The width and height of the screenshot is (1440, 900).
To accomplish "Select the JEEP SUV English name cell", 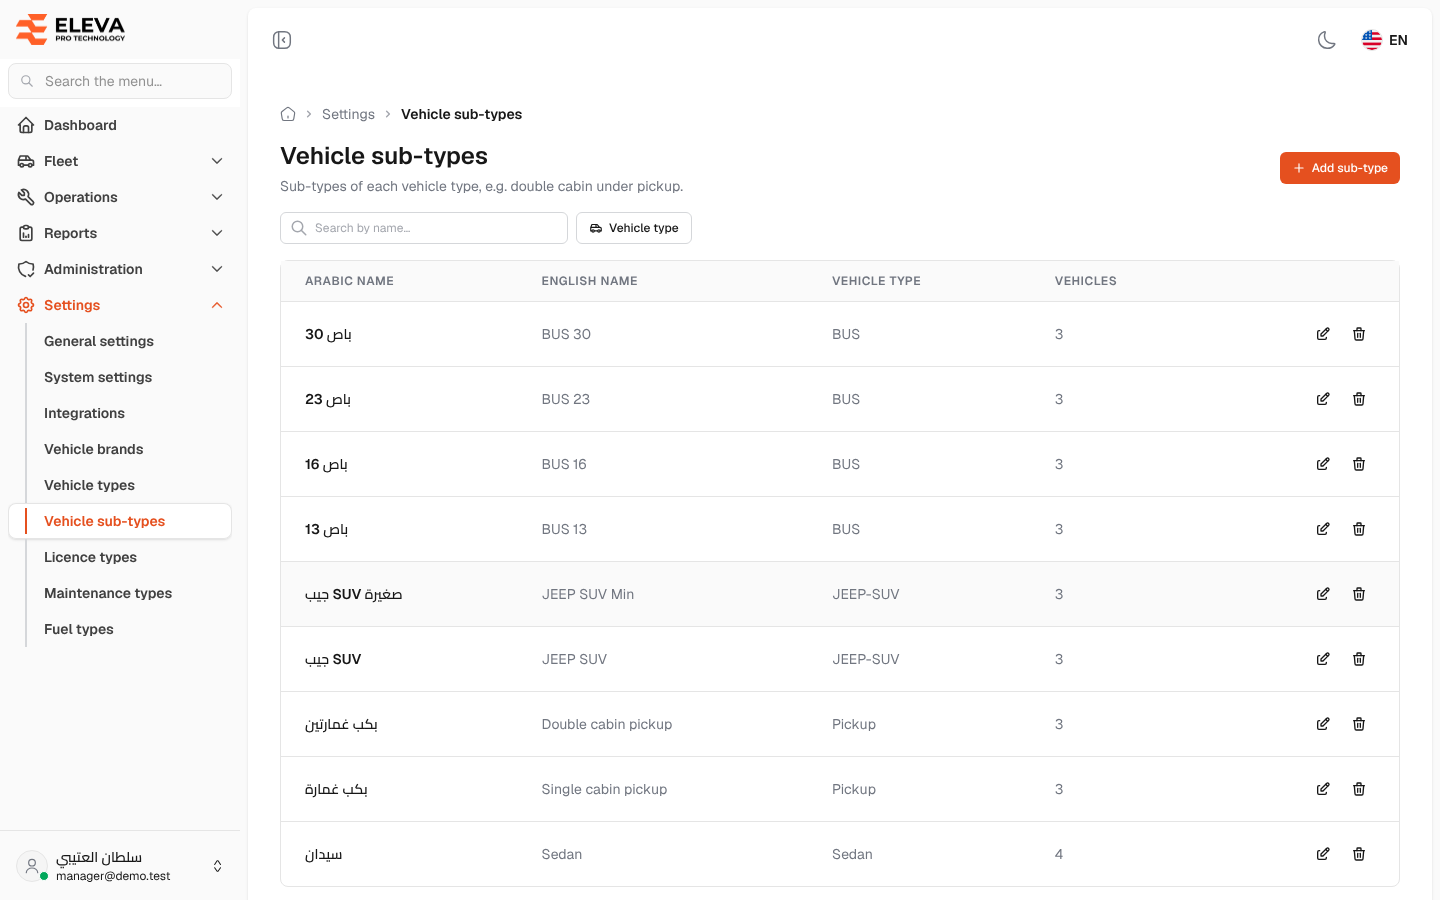I will coord(574,659).
